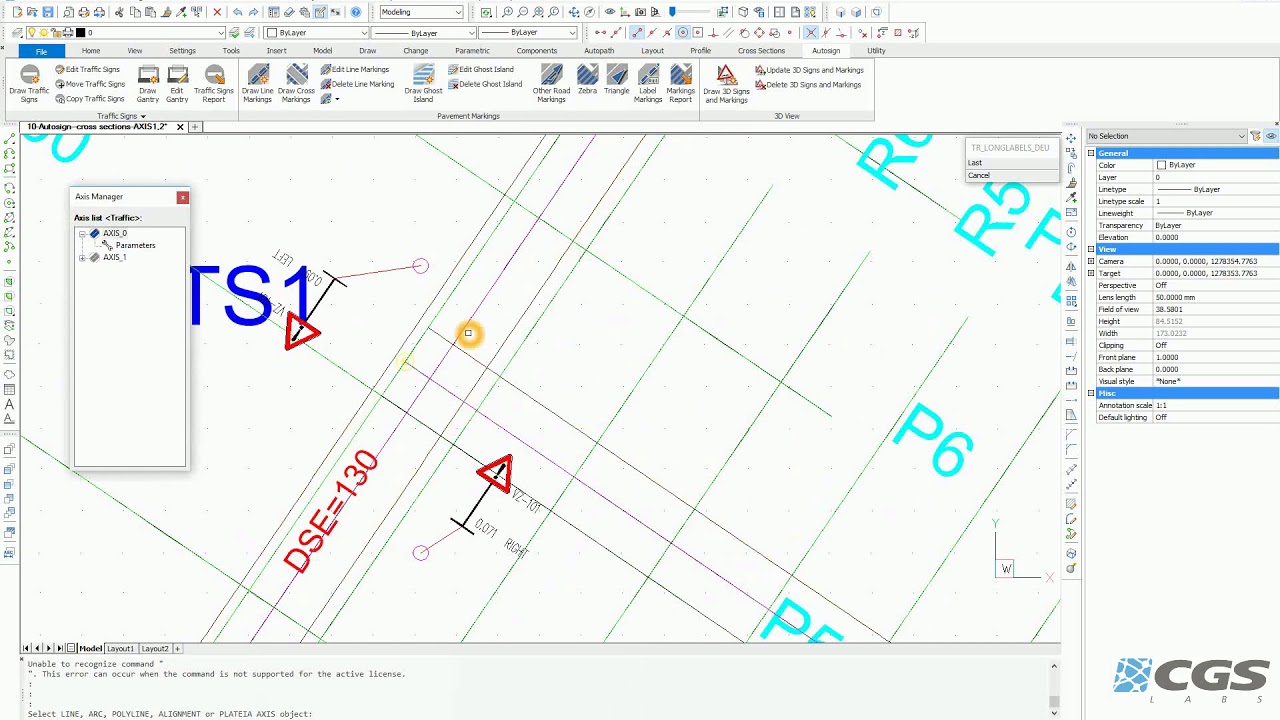The image size is (1280, 720).
Task: Select the Triangle marking tool
Action: coord(617,80)
